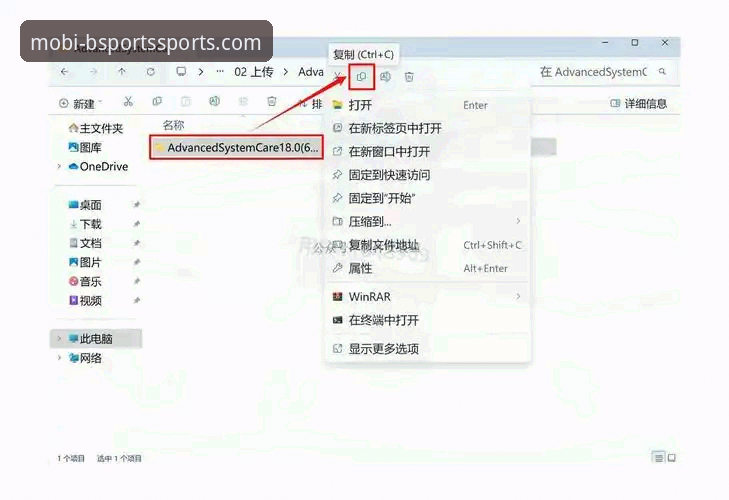Expand the OneDrive tree node
729x500 pixels.
click(59, 167)
